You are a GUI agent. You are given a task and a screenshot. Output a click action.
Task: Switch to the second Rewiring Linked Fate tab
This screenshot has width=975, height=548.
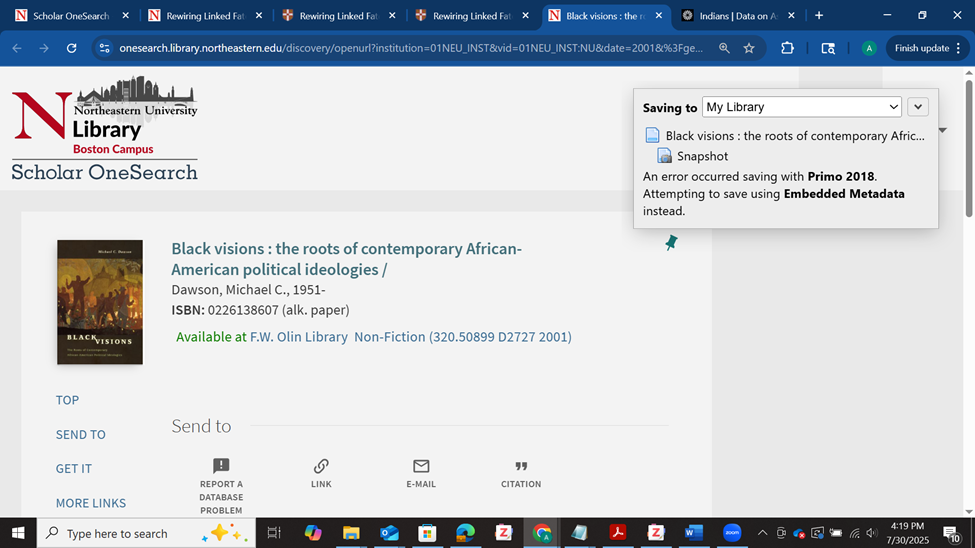(x=338, y=16)
